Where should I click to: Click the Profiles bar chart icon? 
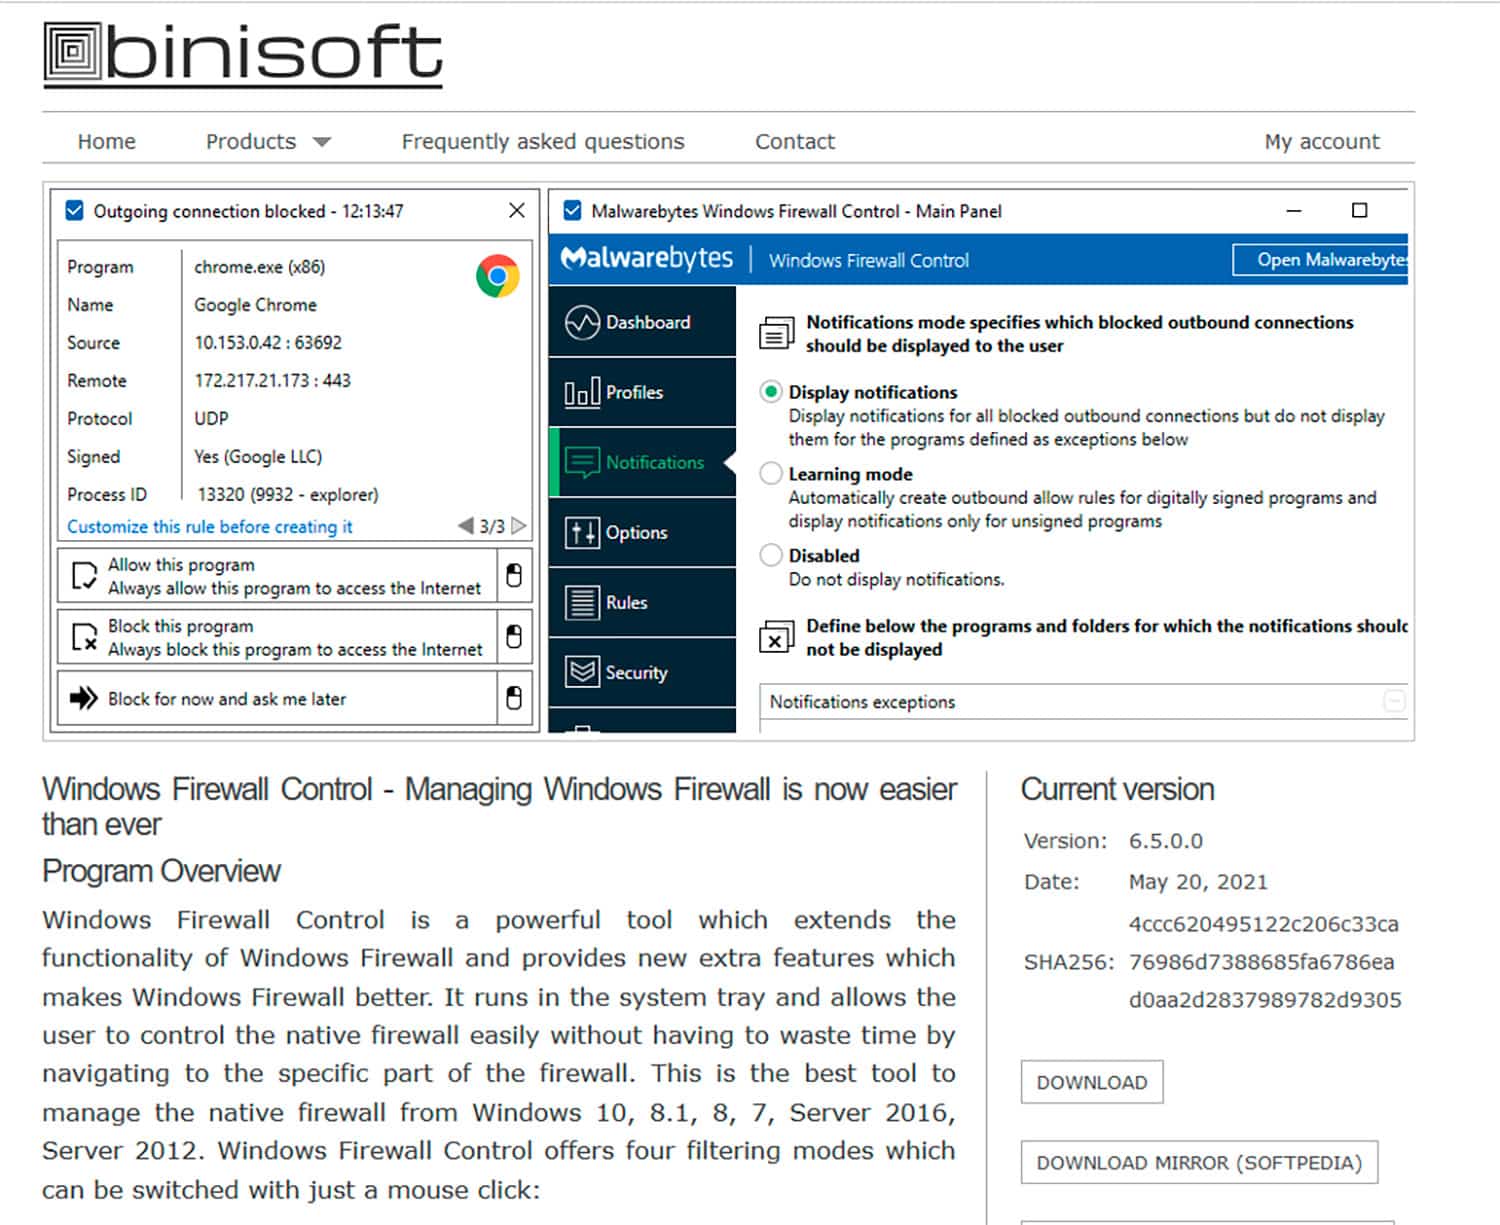582,392
